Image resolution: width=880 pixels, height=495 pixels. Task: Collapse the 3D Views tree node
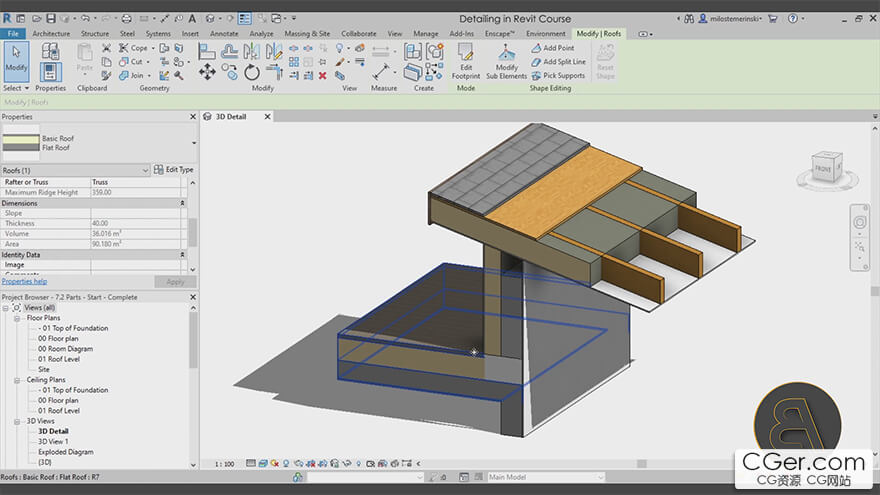tap(17, 421)
